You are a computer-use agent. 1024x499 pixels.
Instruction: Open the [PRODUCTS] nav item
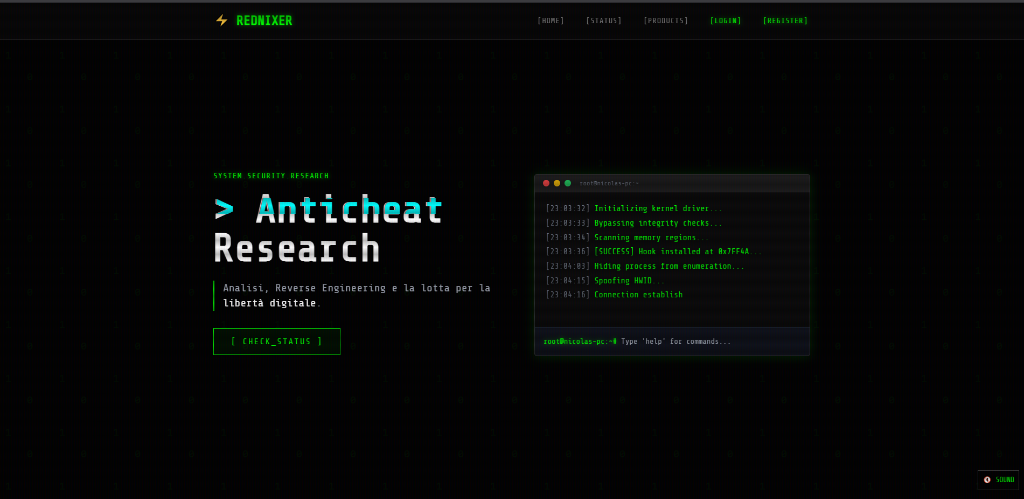(666, 21)
